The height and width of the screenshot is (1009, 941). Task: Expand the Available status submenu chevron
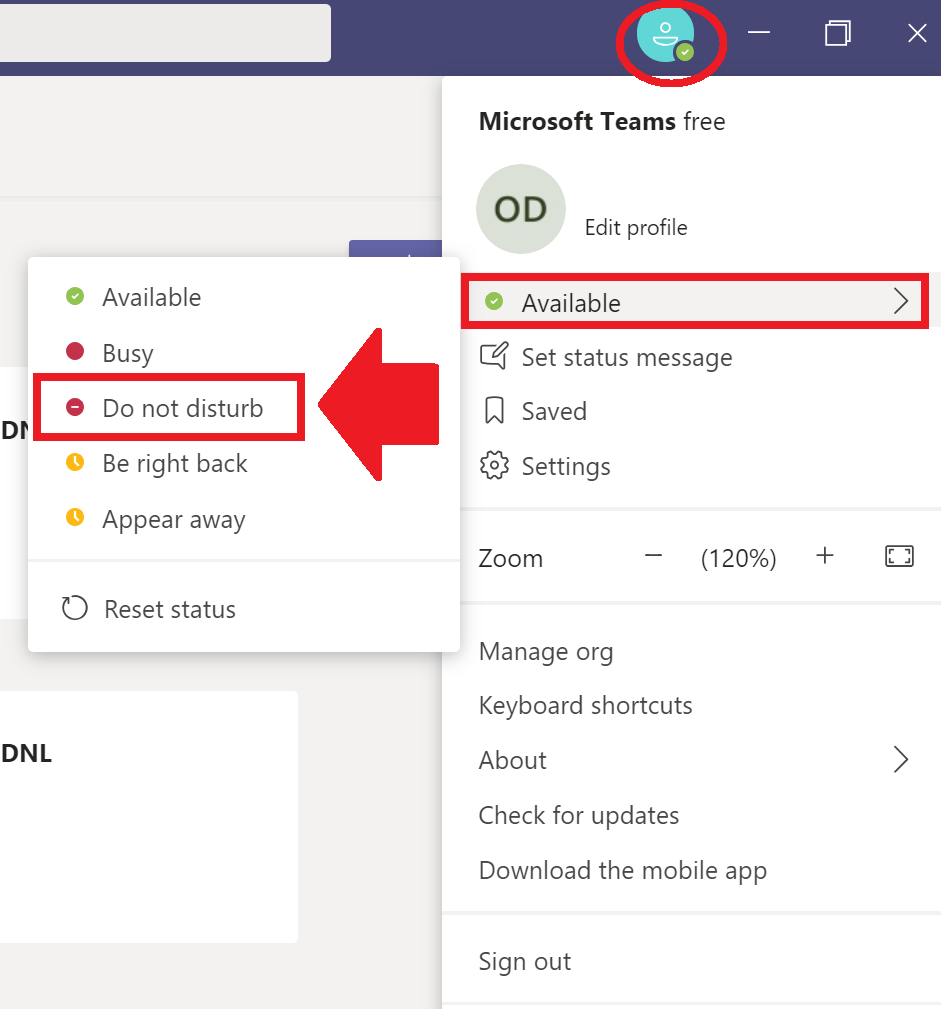[901, 301]
